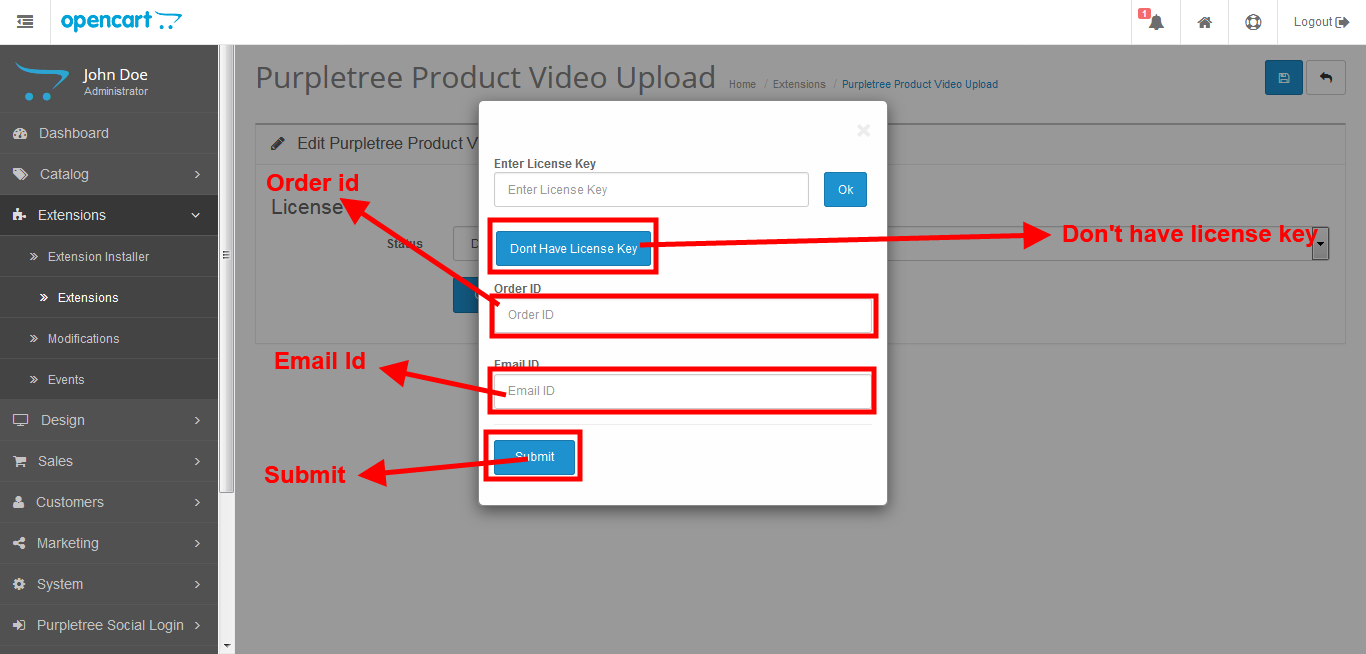Click the Extensions breadcrumb link
The width and height of the screenshot is (1366, 654).
pos(799,84)
